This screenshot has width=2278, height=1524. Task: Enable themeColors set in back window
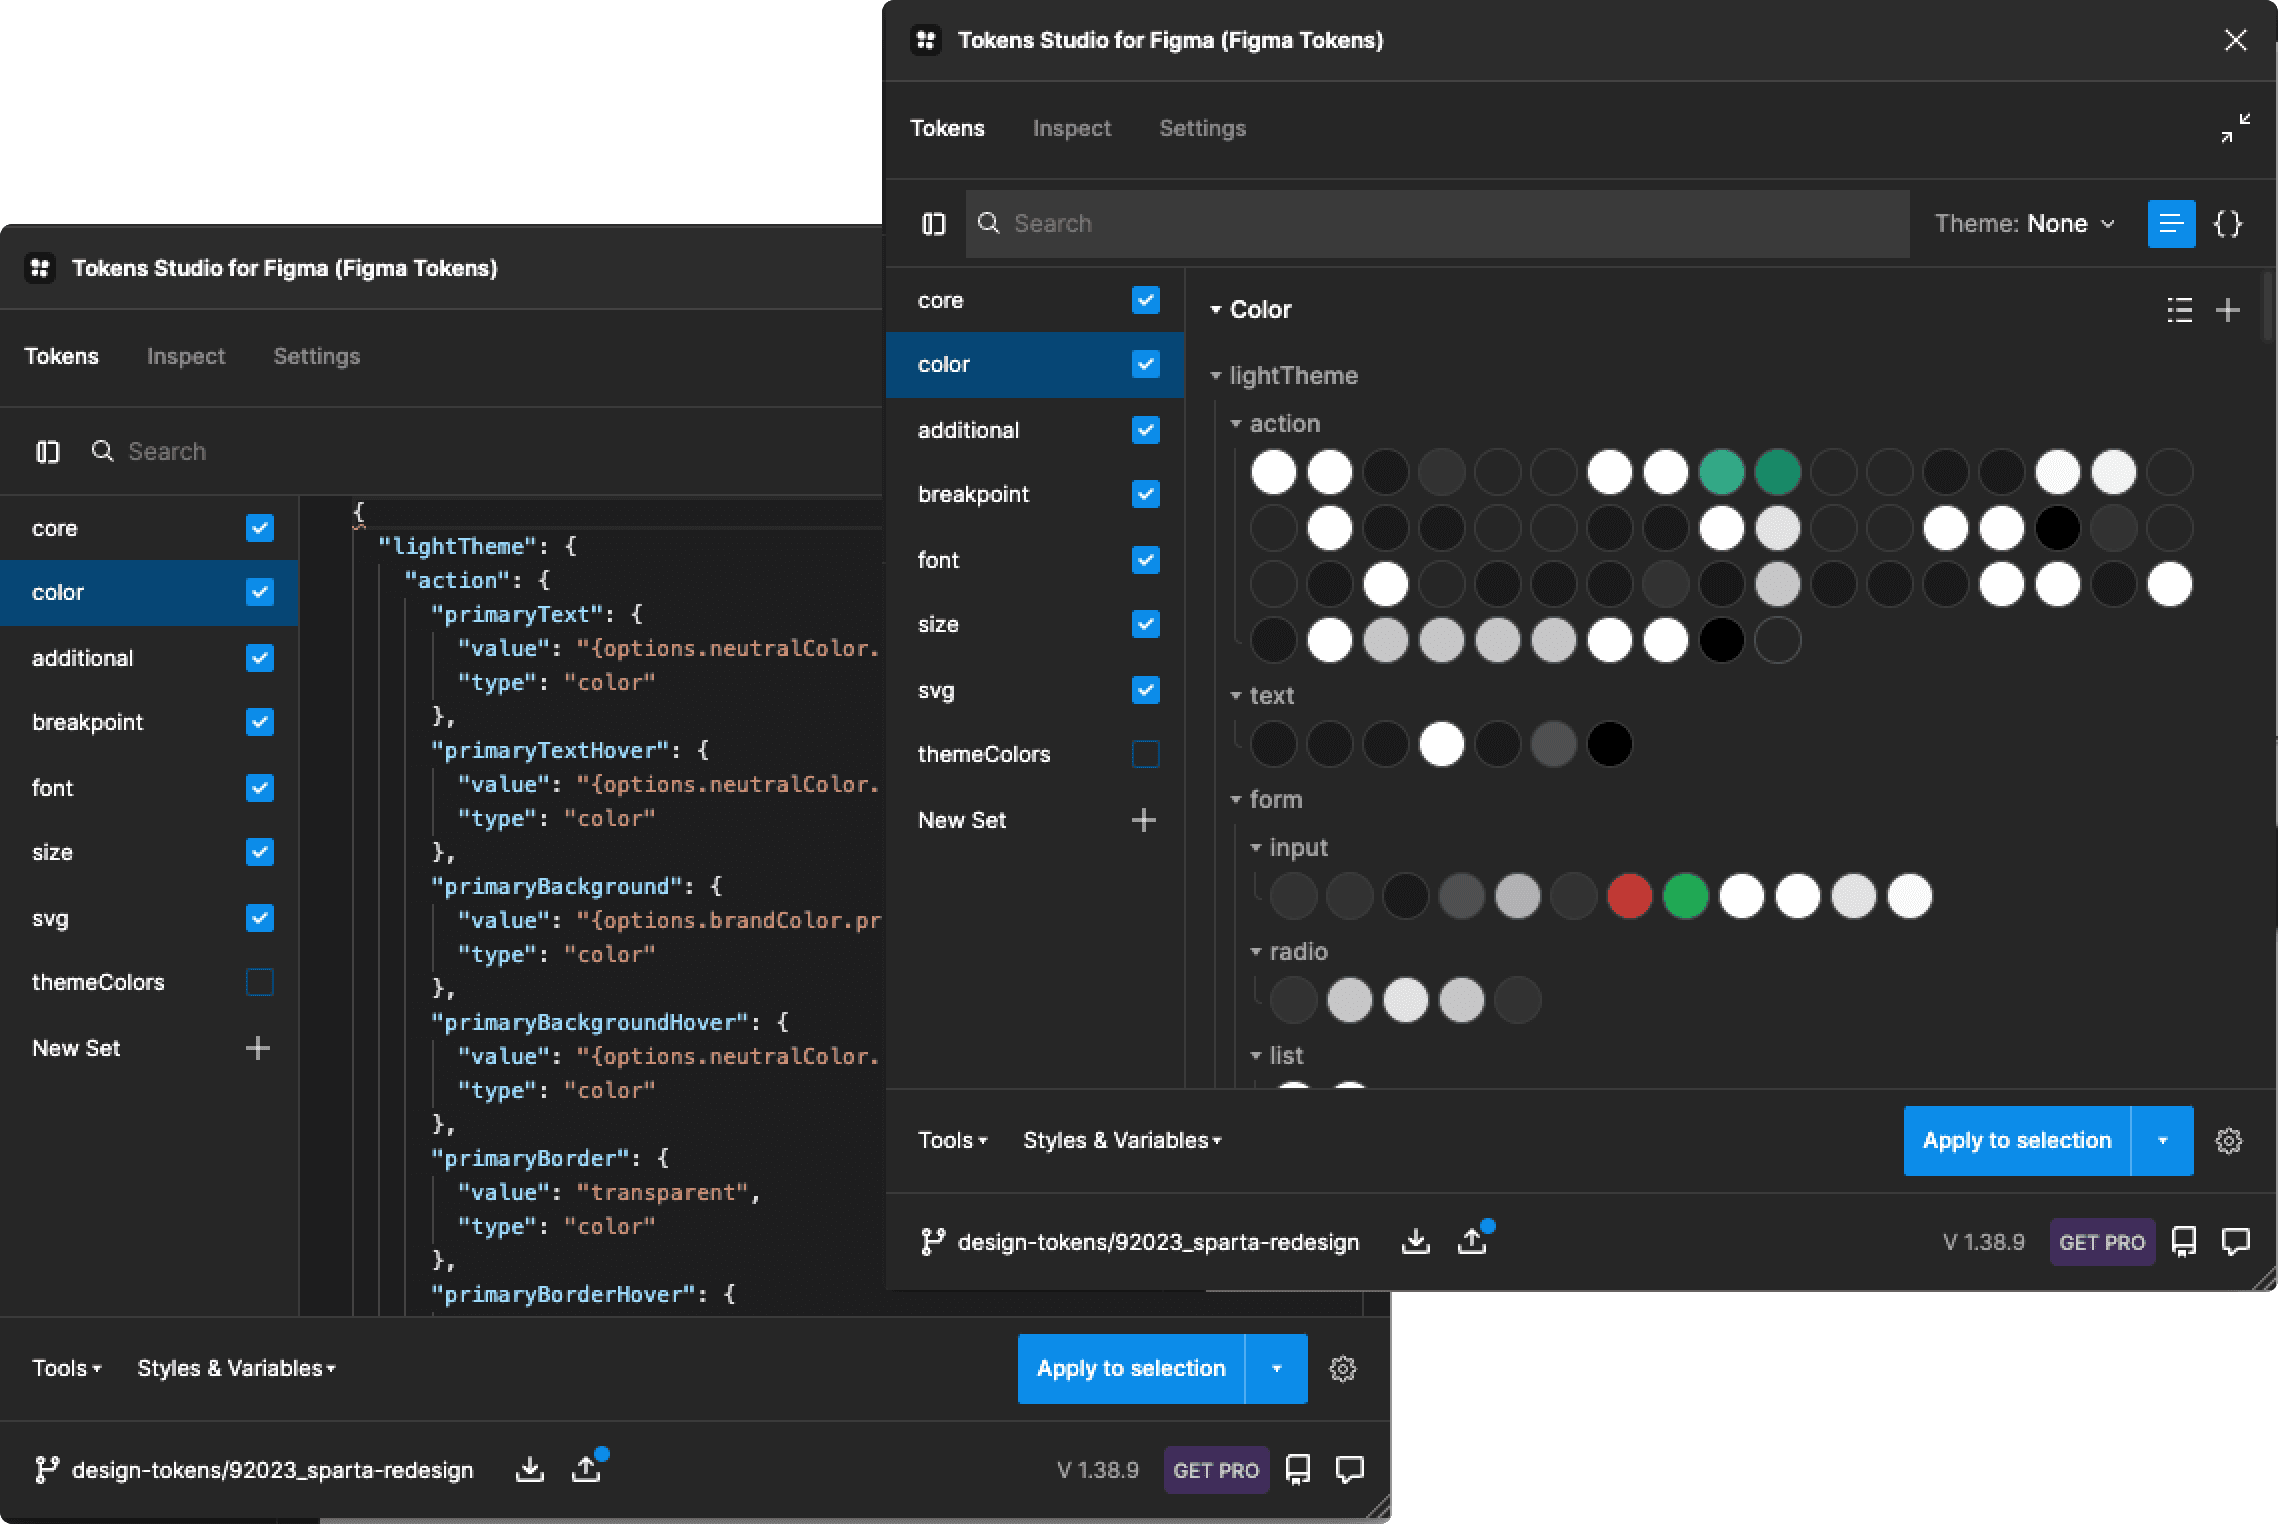click(260, 982)
